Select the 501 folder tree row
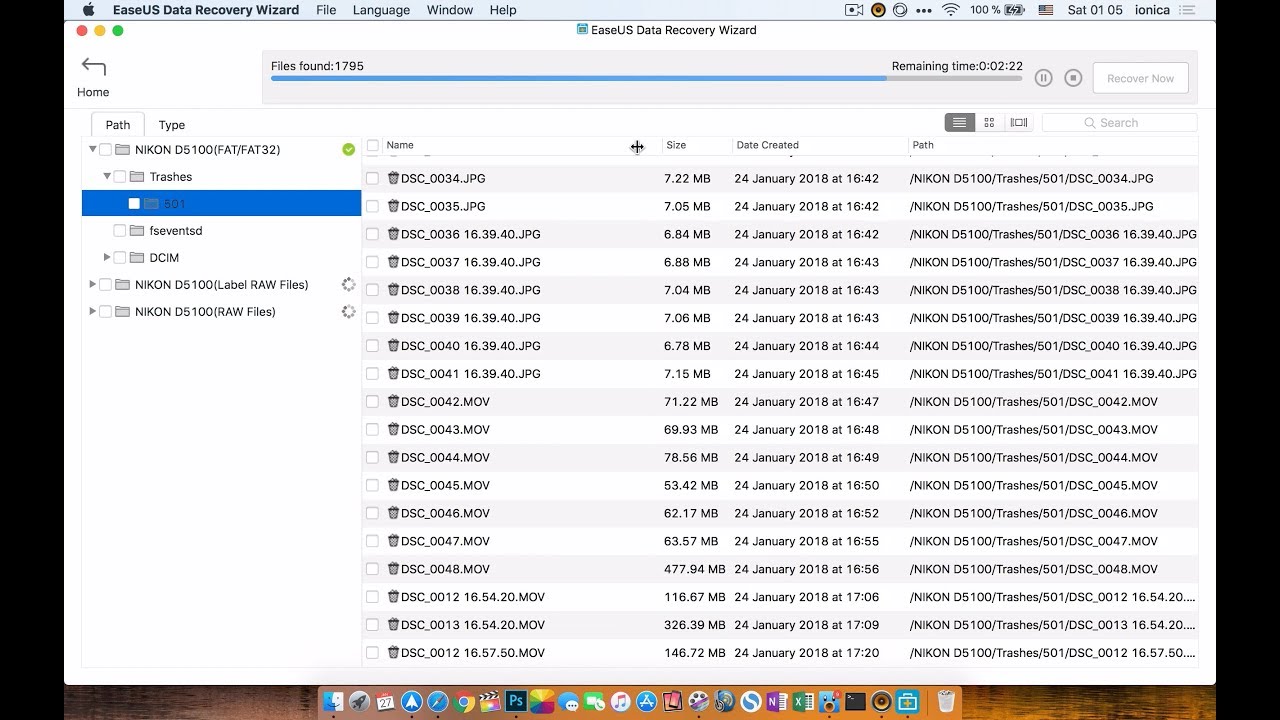Viewport: 1280px width, 720px height. coord(221,204)
